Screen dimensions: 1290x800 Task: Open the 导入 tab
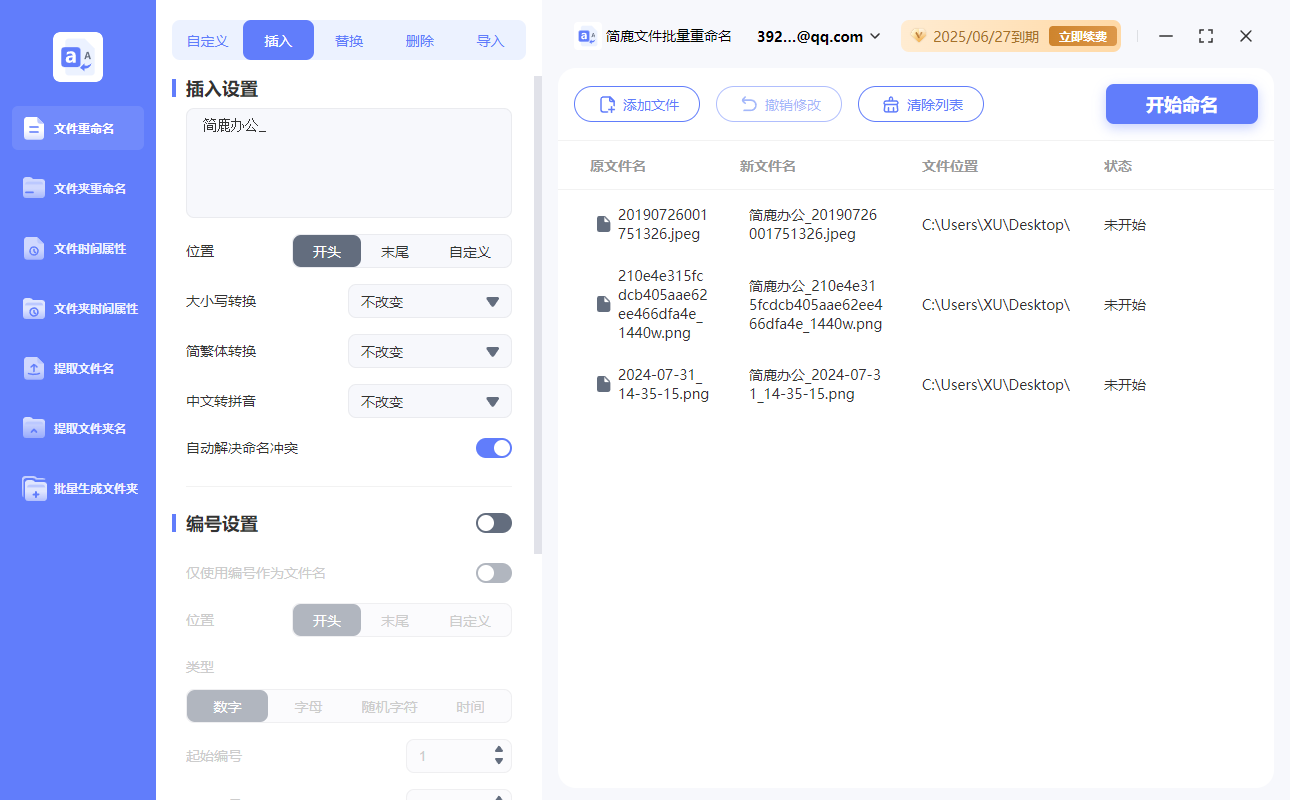click(x=491, y=39)
